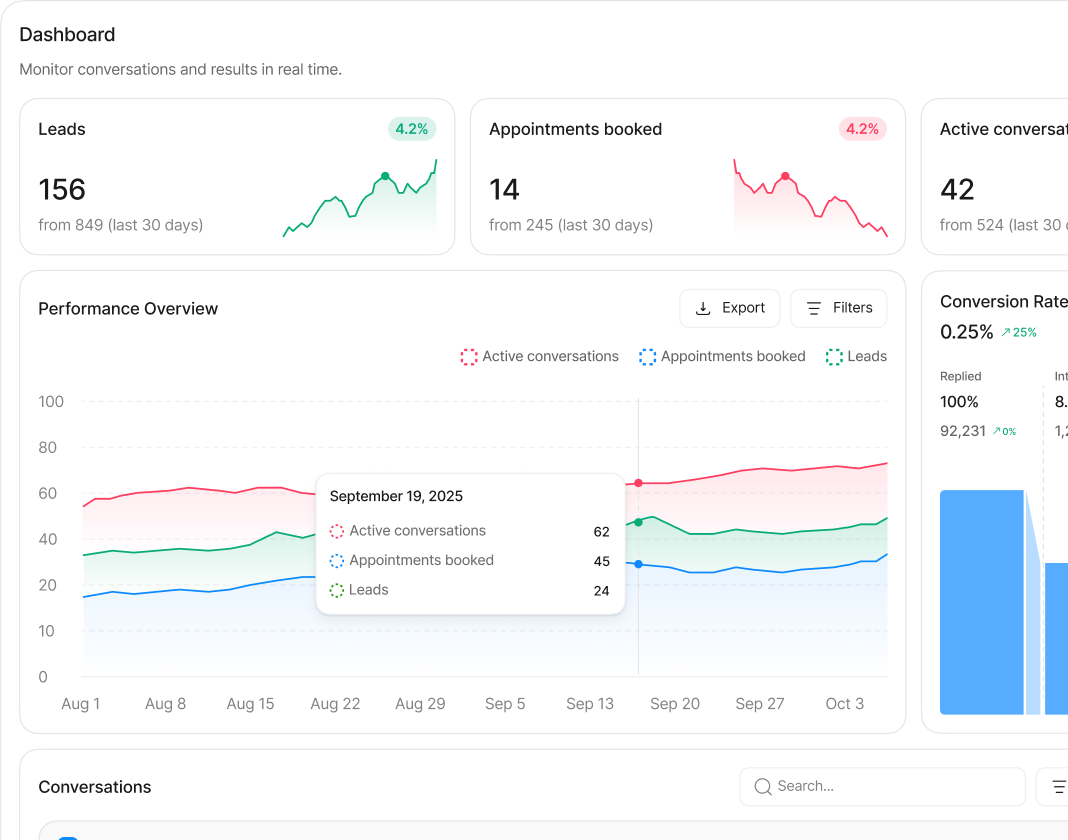Open the Leads summary card
Screen dimensions: 1068x840
click(x=237, y=176)
